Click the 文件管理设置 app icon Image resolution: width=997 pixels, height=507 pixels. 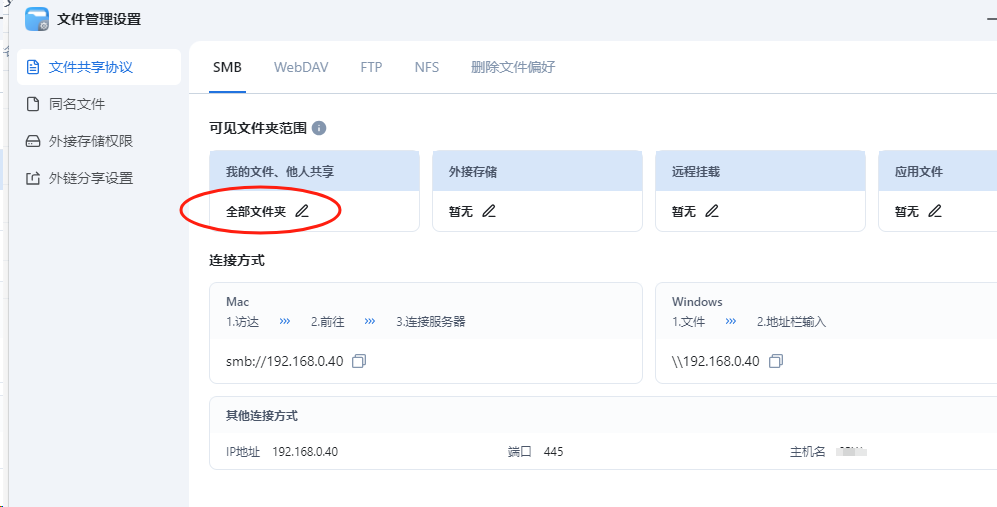click(37, 19)
